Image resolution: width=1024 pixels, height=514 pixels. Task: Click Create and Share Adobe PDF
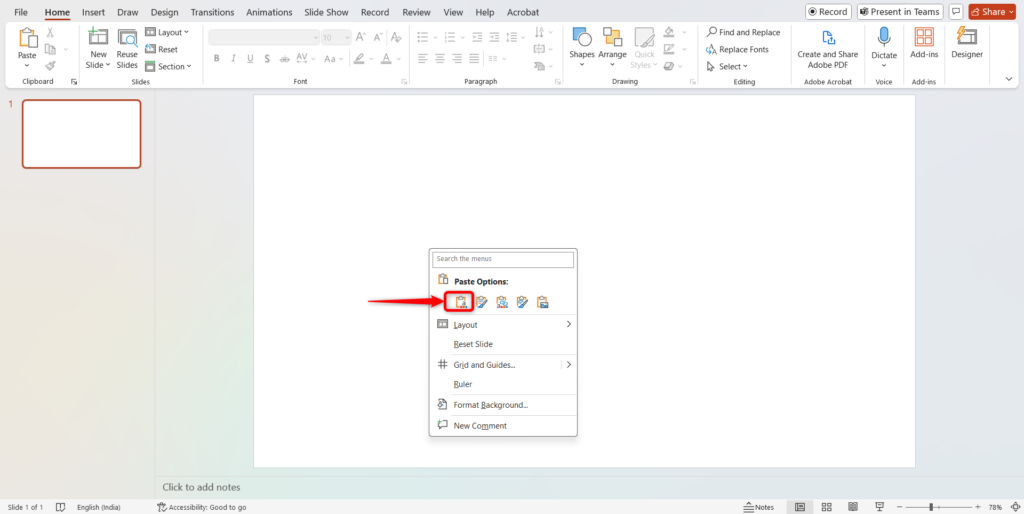(x=827, y=47)
